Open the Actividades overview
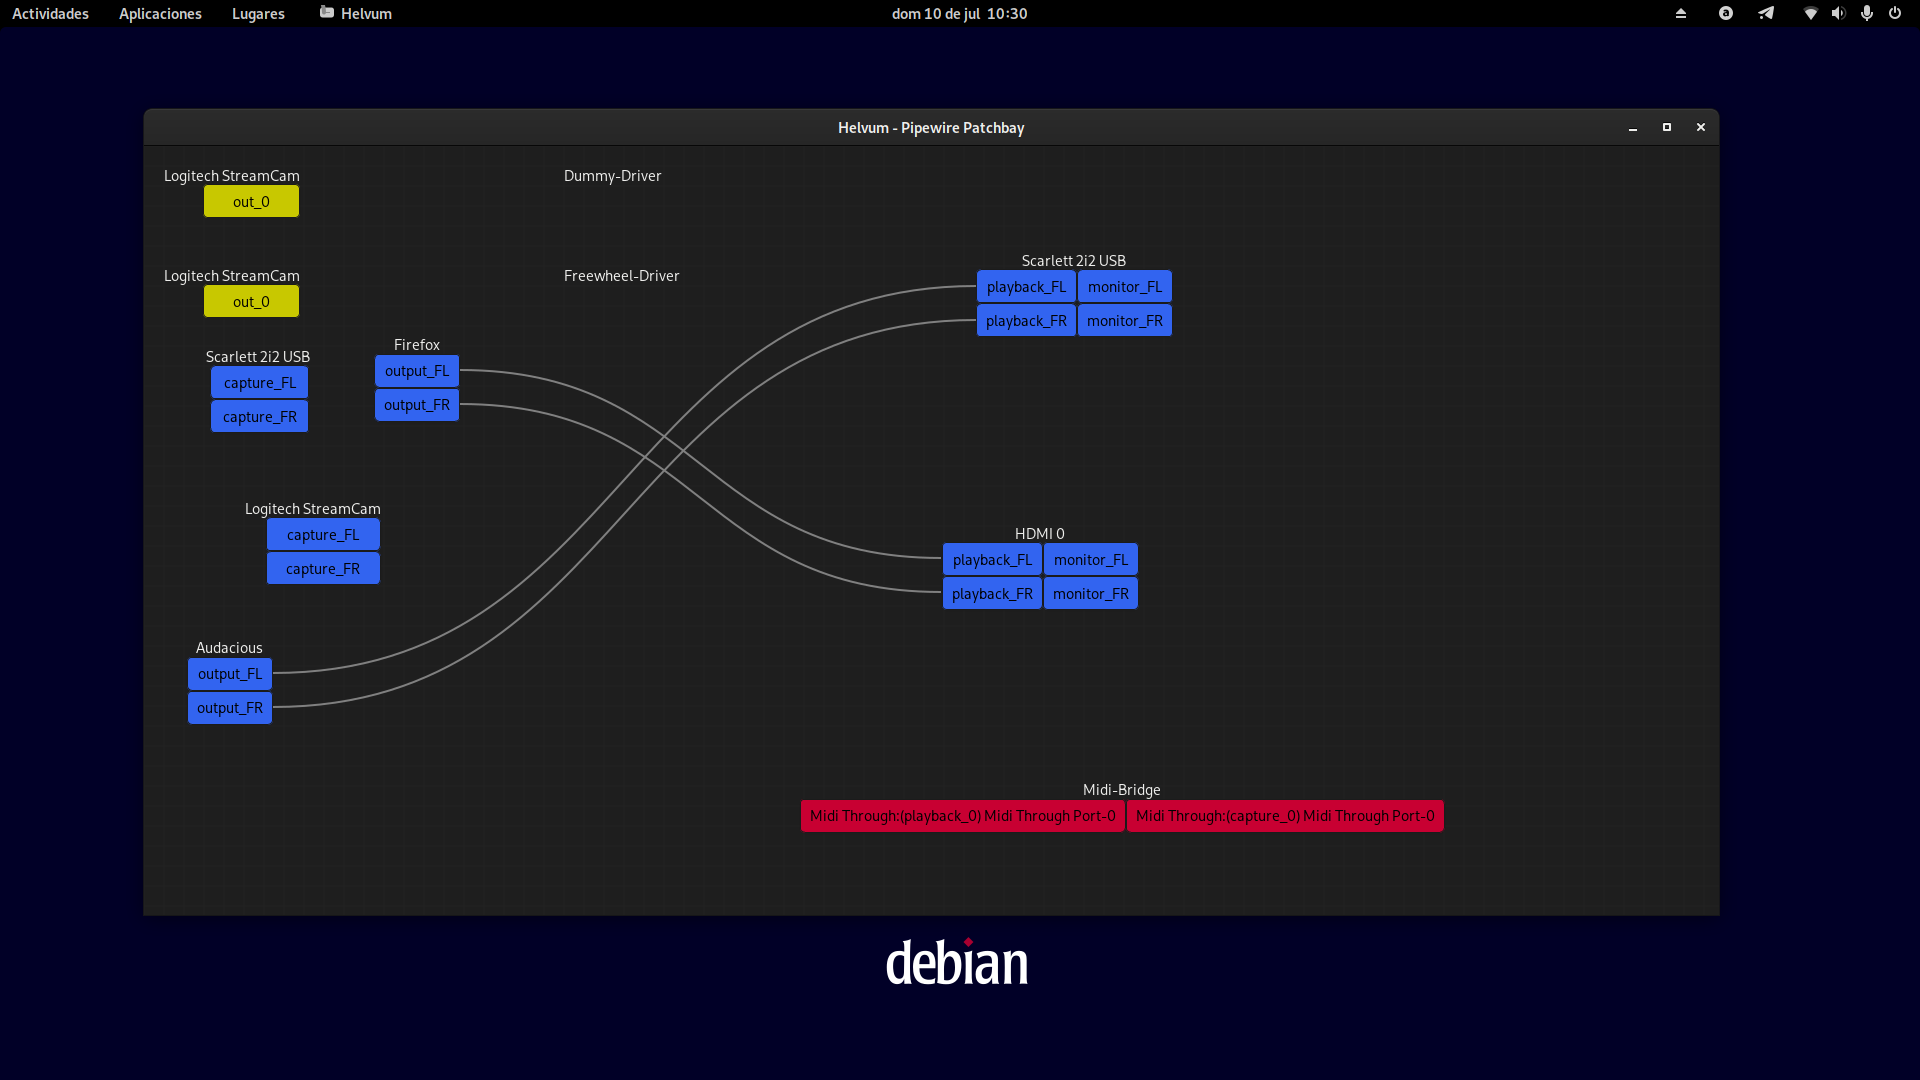Screen dimensions: 1920x1080 tap(50, 14)
